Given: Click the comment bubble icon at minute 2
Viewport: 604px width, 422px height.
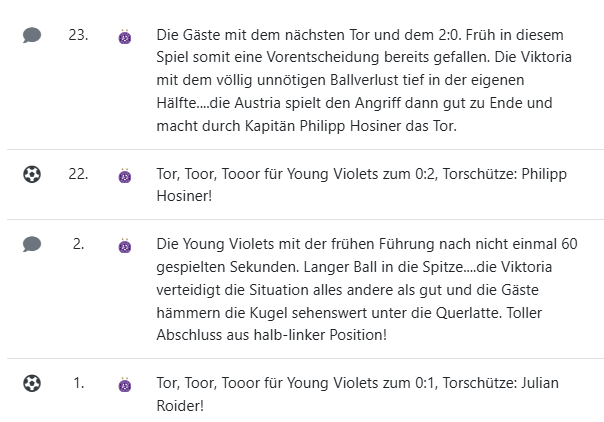Looking at the screenshot, I should click(x=32, y=244).
